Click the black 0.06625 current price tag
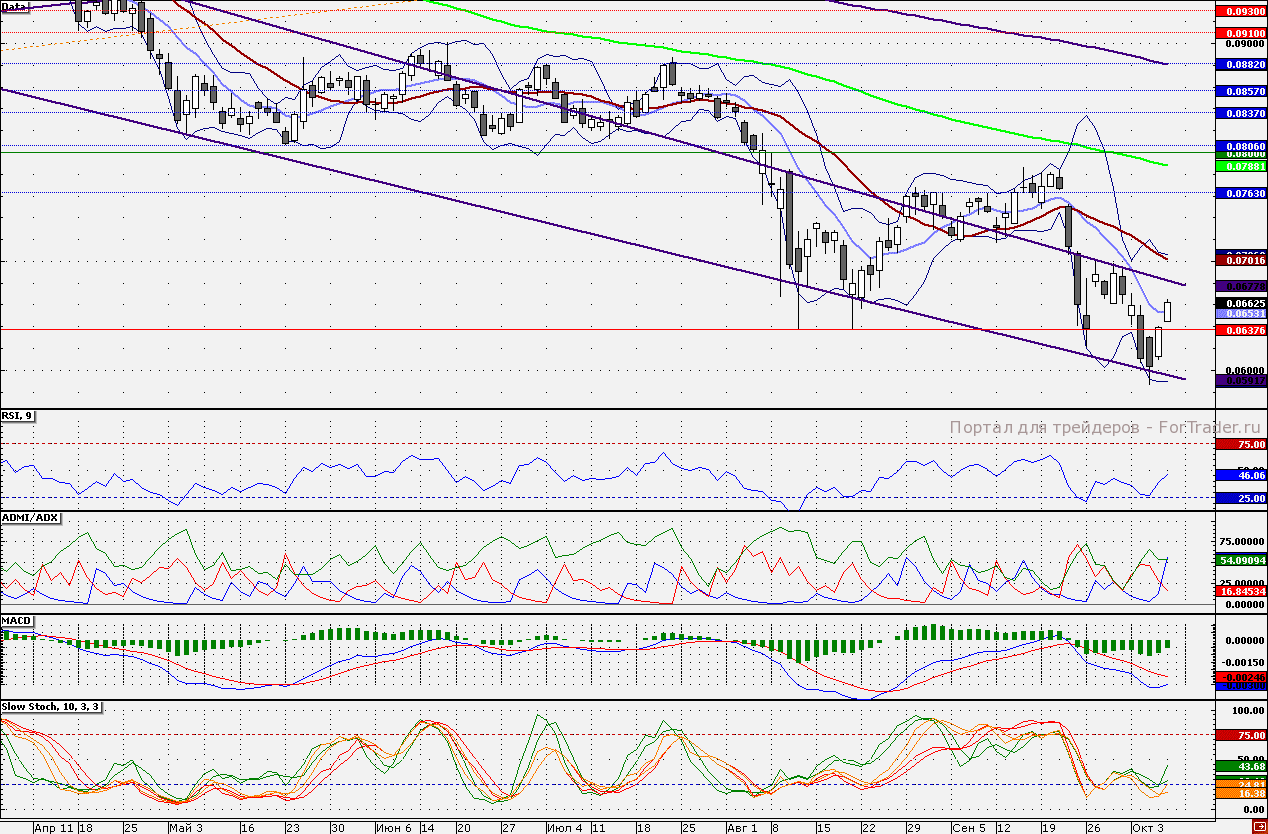 (x=1239, y=302)
